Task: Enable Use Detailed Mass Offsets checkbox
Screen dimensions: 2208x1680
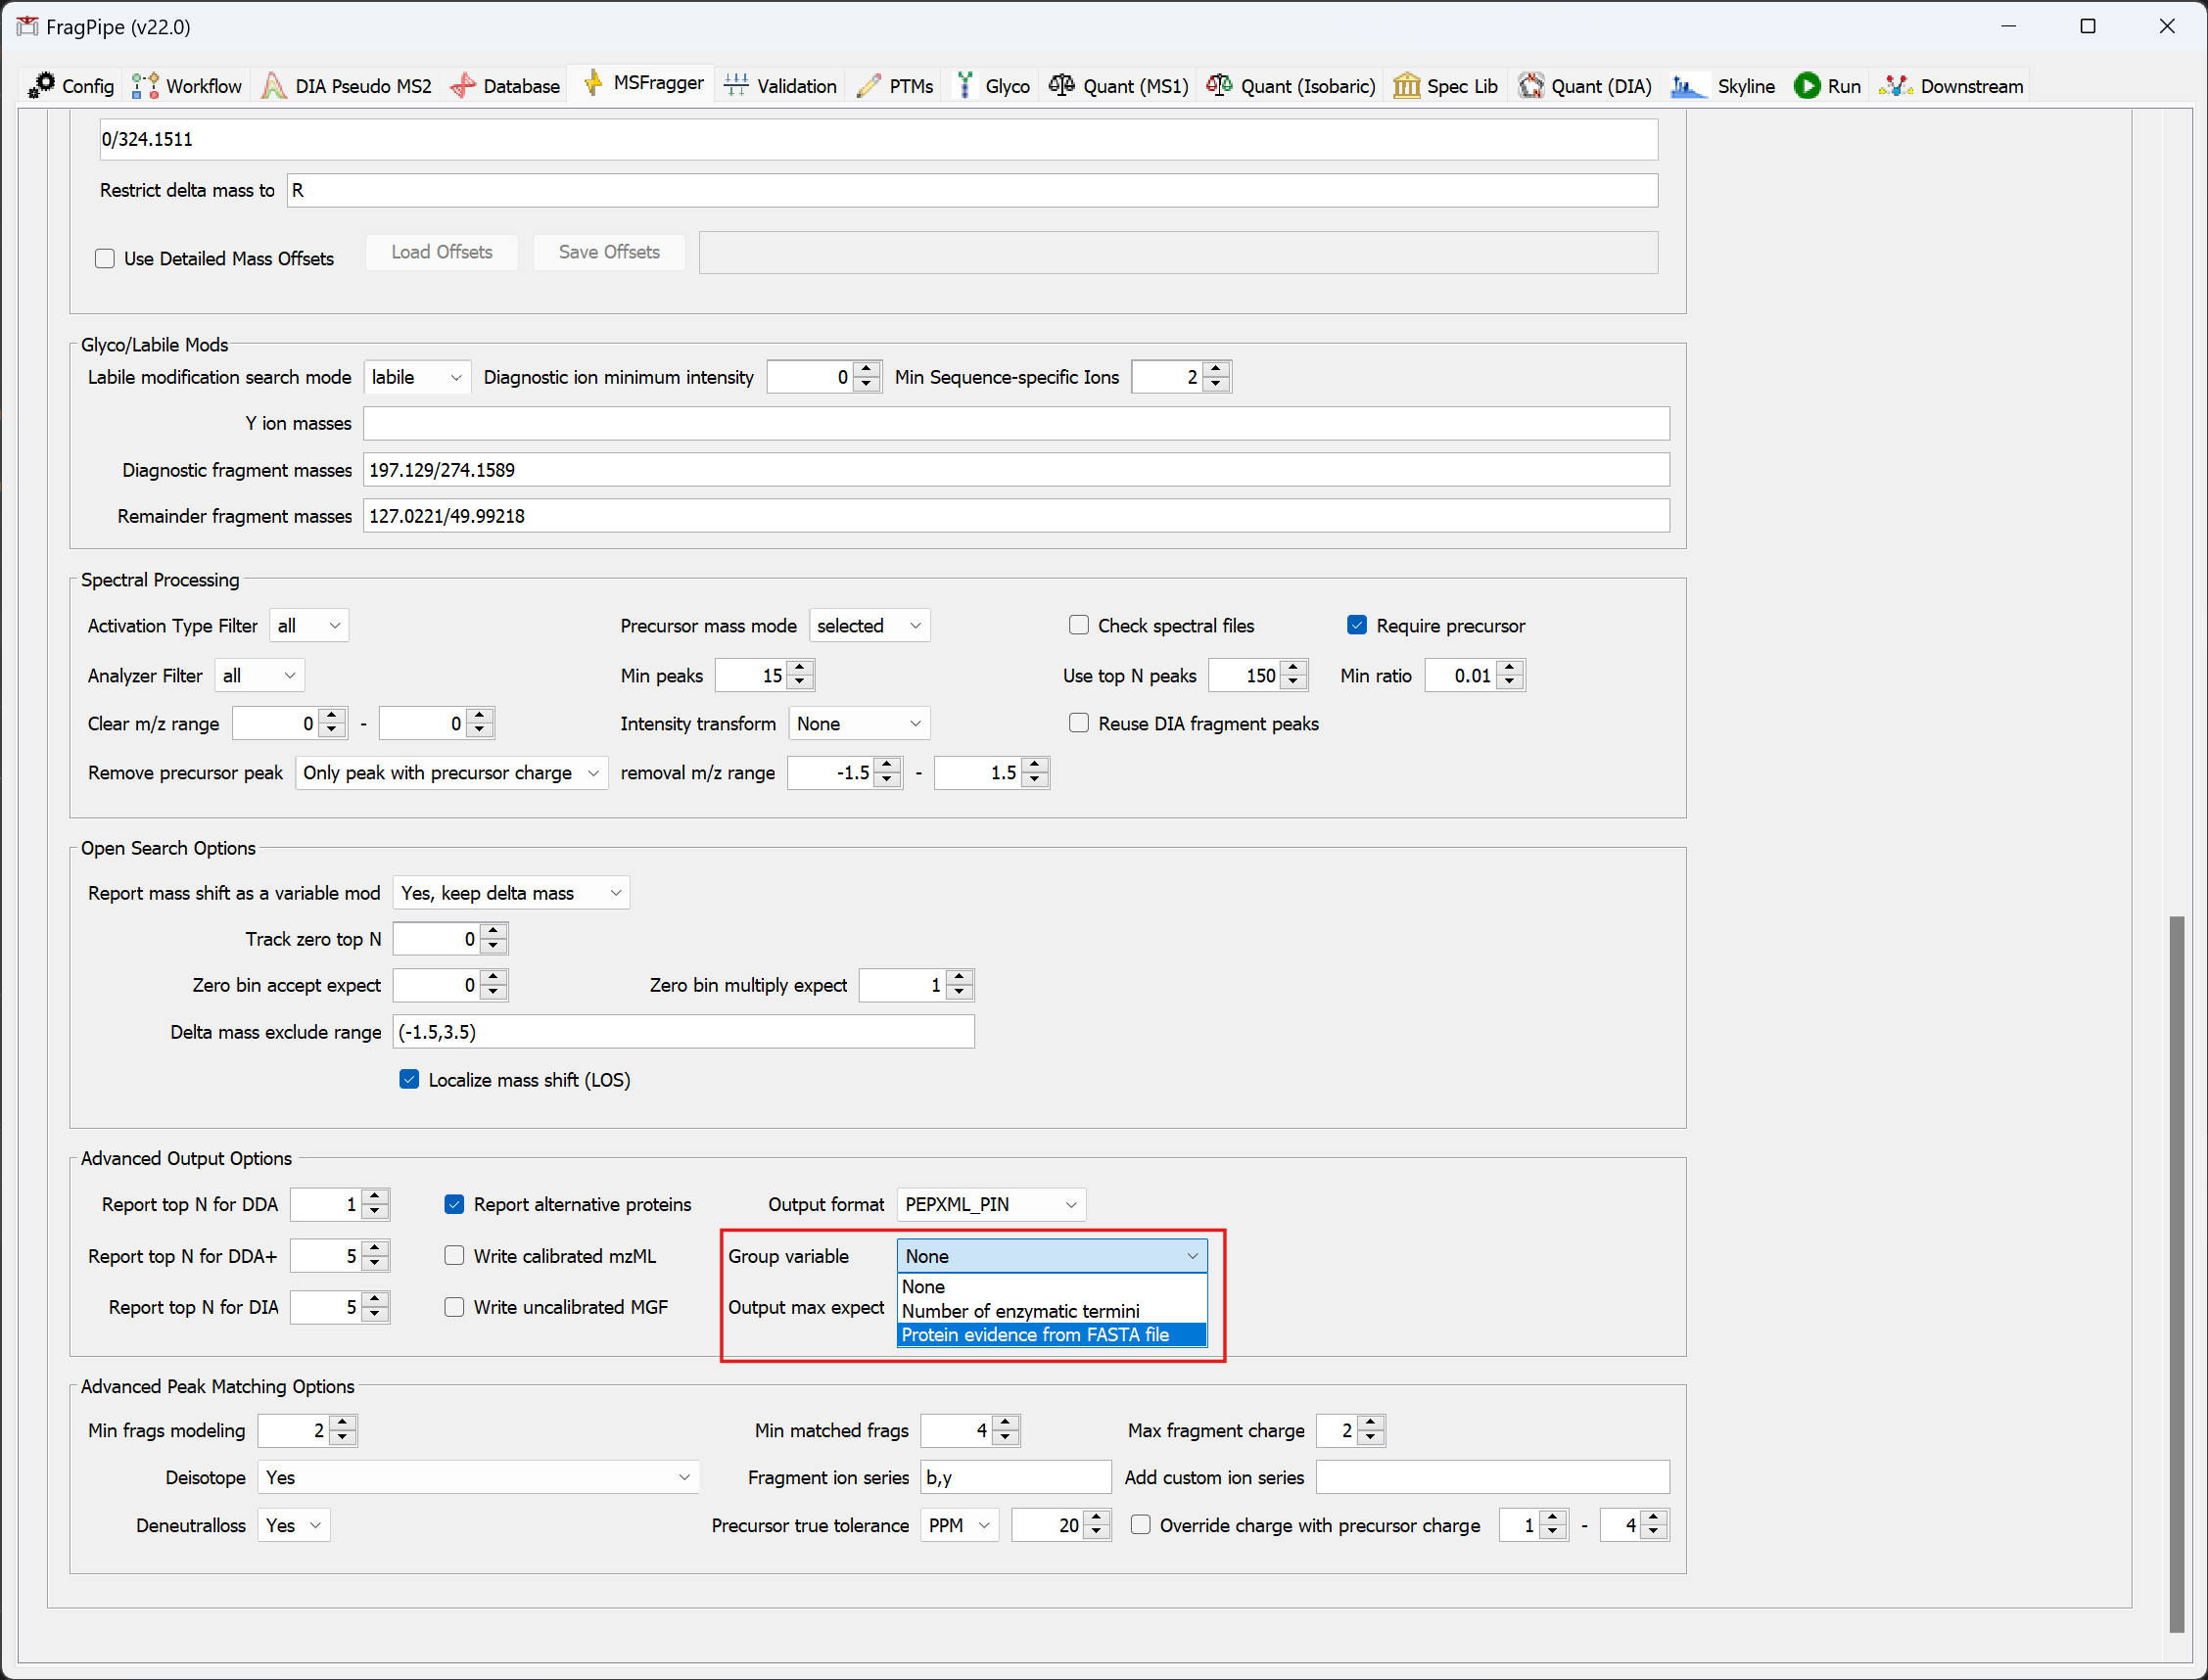Action: pos(105,259)
